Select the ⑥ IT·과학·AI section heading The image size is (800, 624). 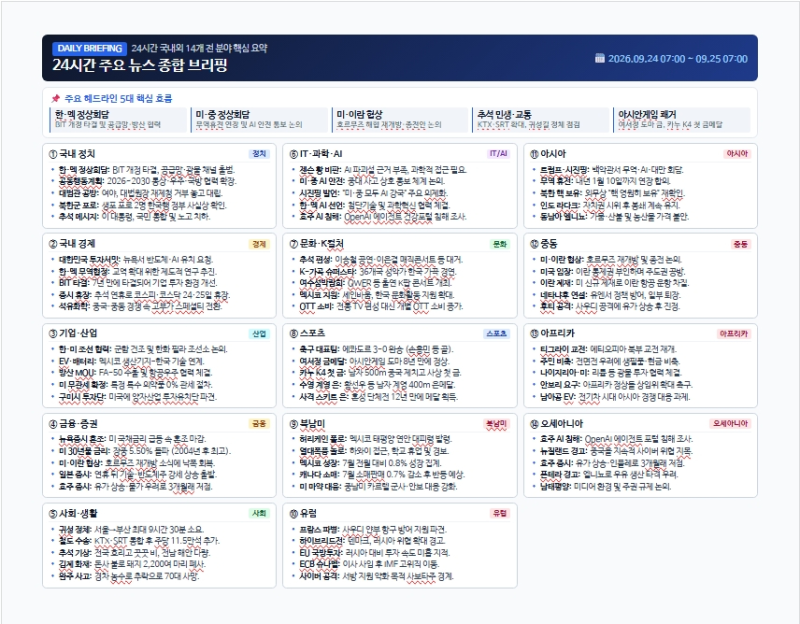316,154
